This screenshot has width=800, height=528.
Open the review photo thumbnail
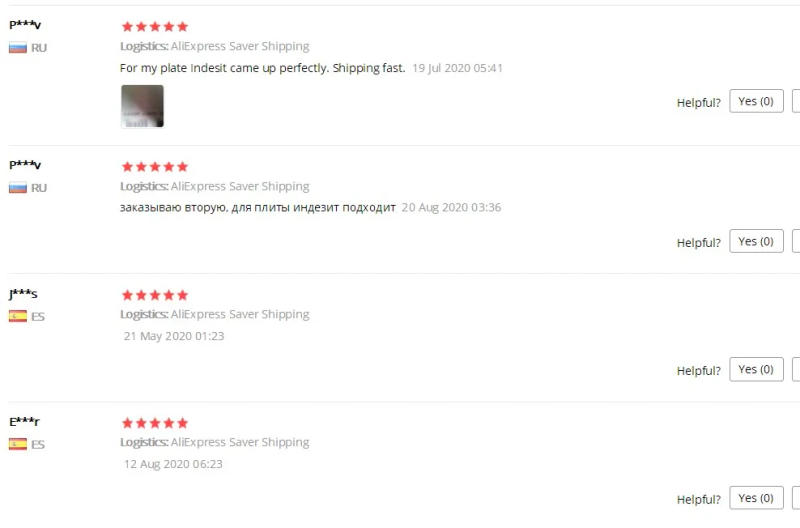coord(142,106)
